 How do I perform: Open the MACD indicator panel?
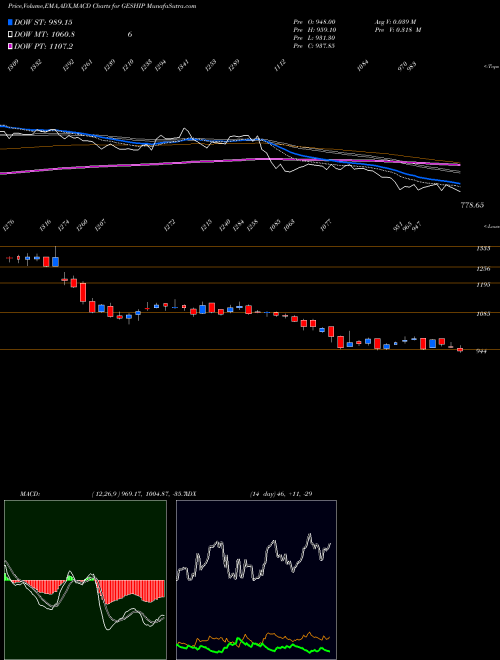(85, 580)
